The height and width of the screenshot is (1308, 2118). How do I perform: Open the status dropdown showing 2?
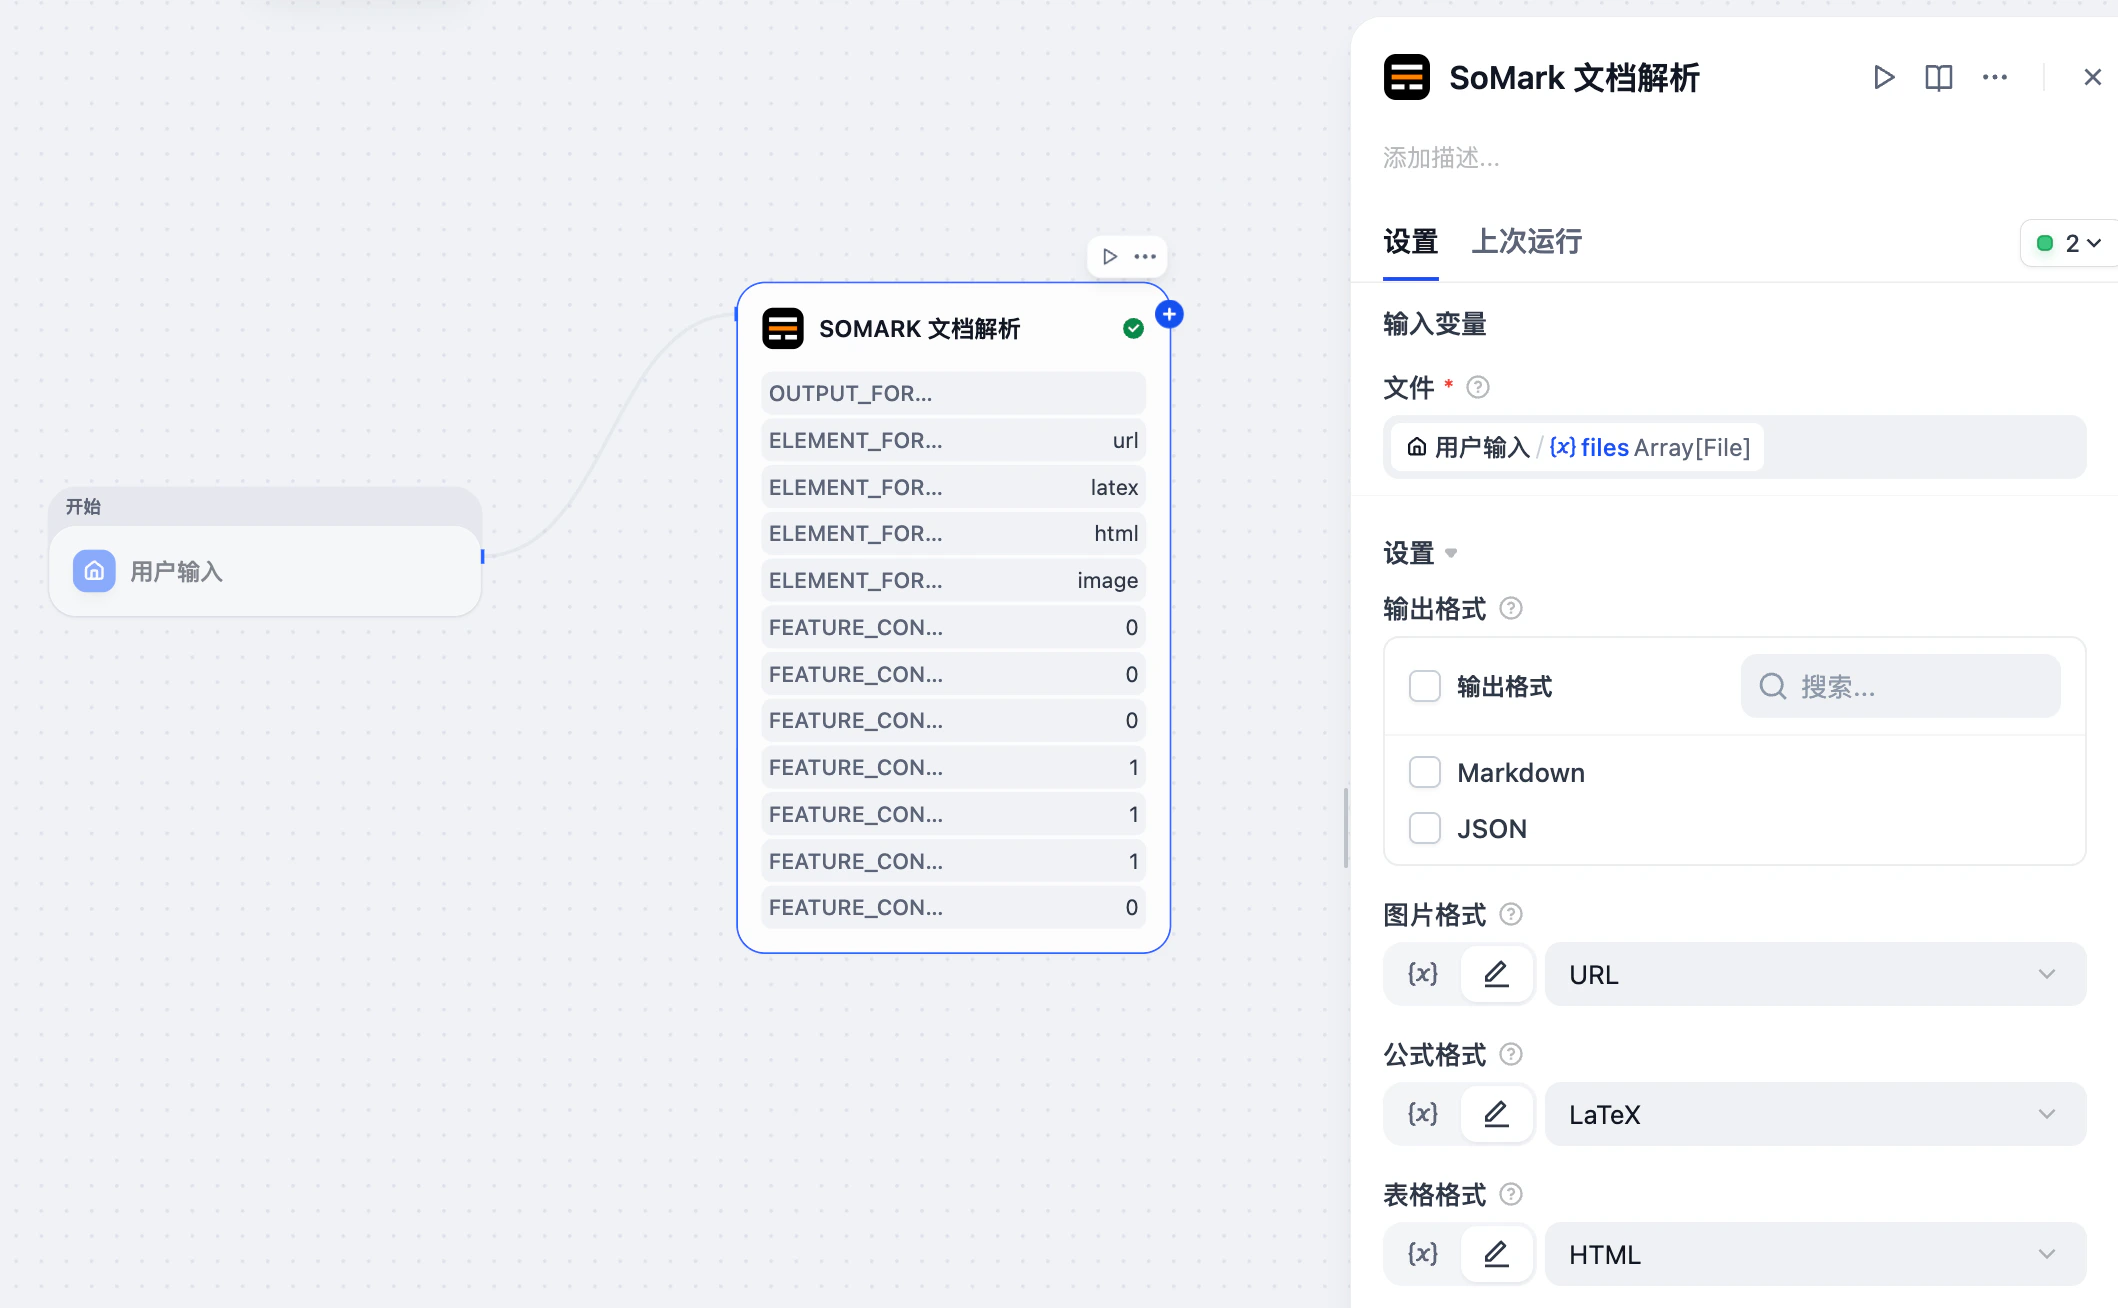click(x=2068, y=243)
